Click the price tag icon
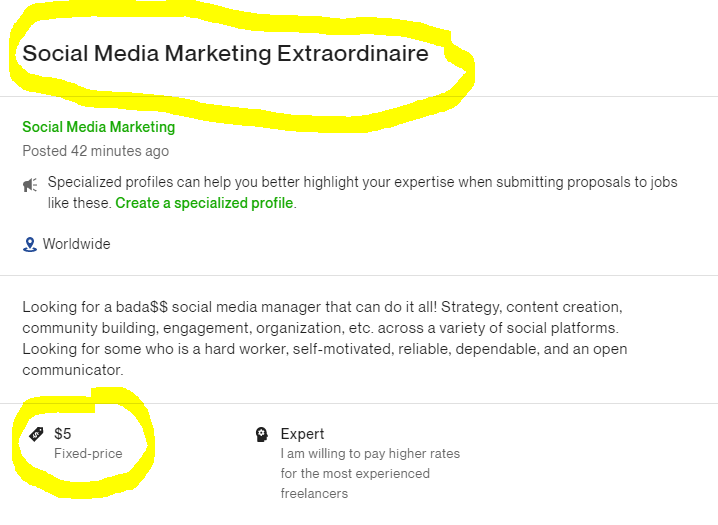The image size is (718, 525). pos(36,434)
